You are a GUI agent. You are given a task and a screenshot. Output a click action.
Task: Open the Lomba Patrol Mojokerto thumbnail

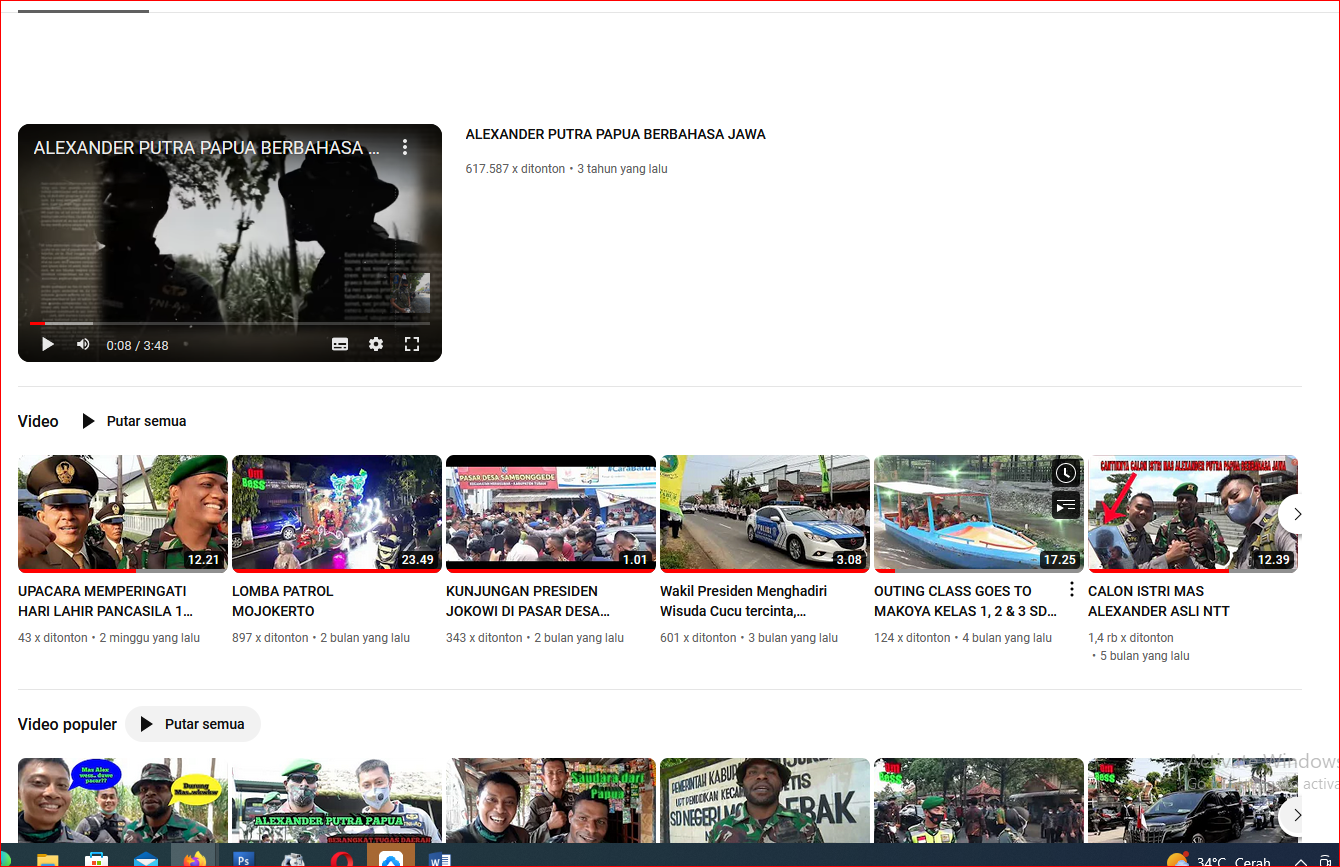[x=336, y=513]
